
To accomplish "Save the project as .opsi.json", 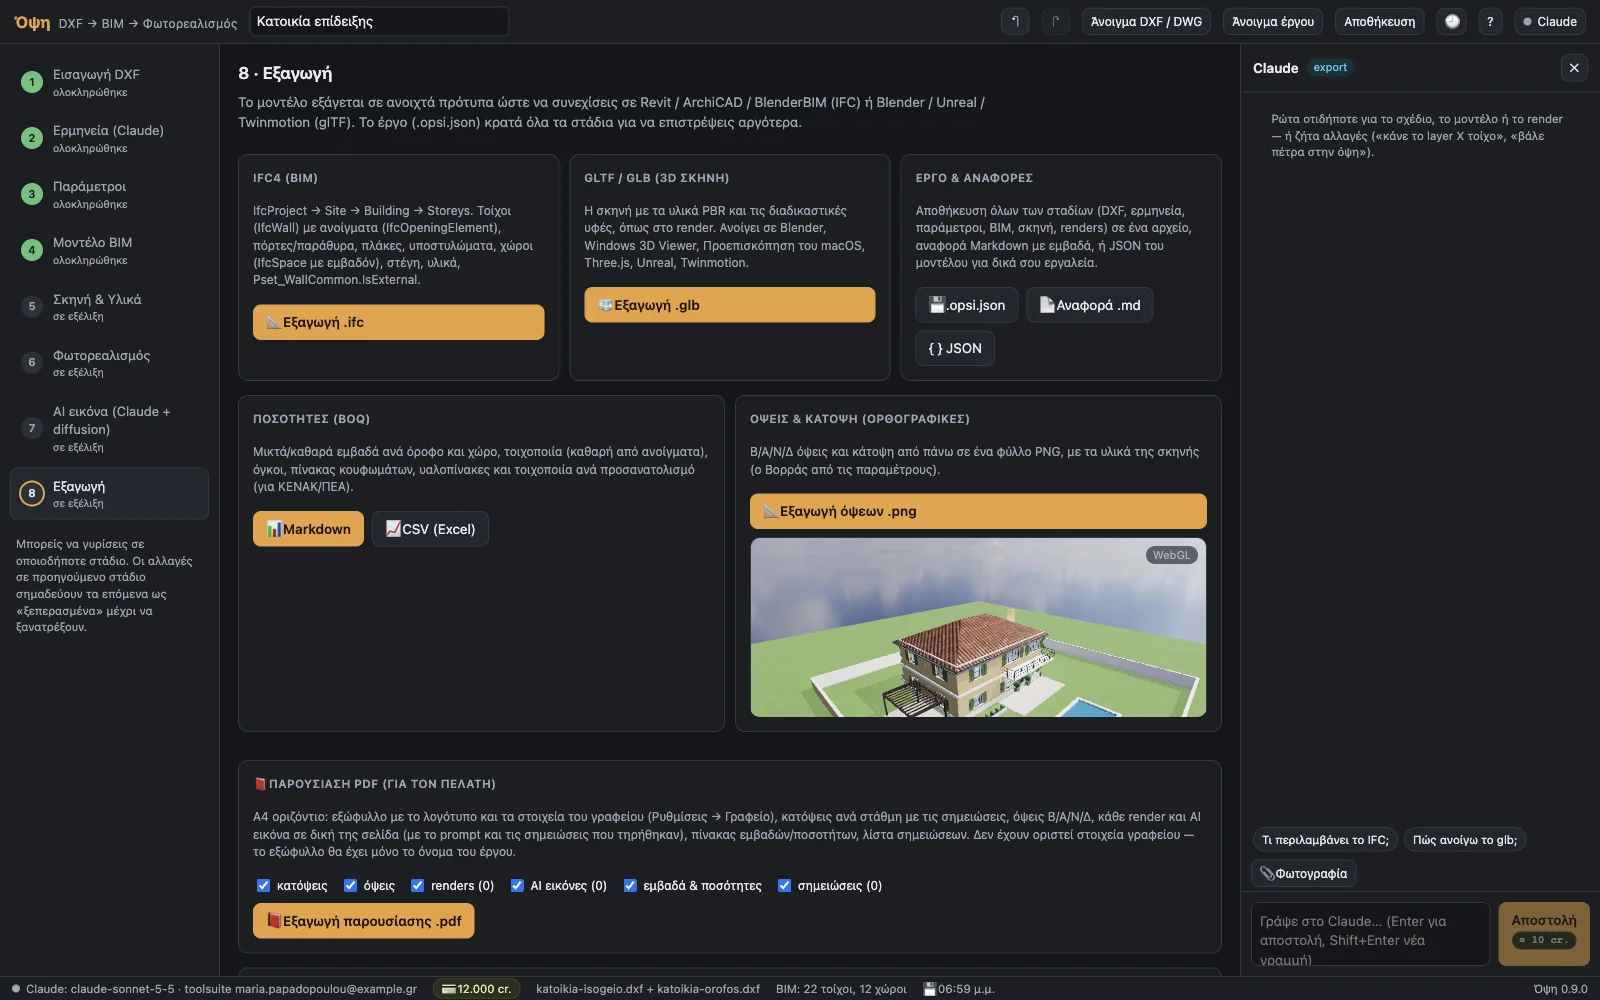I will coord(967,305).
